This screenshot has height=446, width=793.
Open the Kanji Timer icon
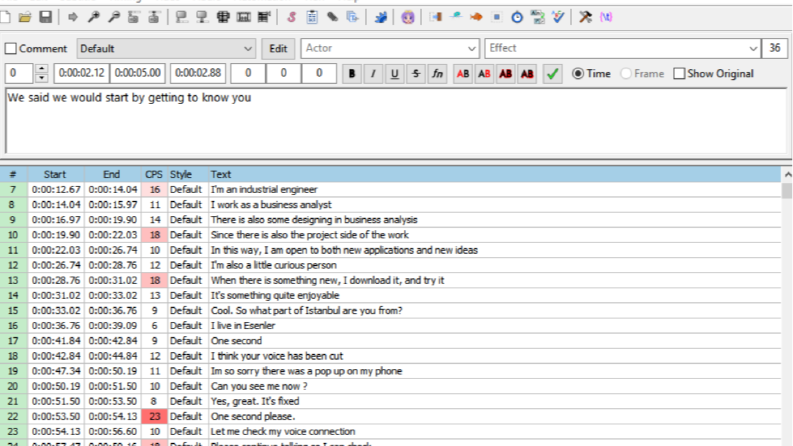[x=538, y=17]
